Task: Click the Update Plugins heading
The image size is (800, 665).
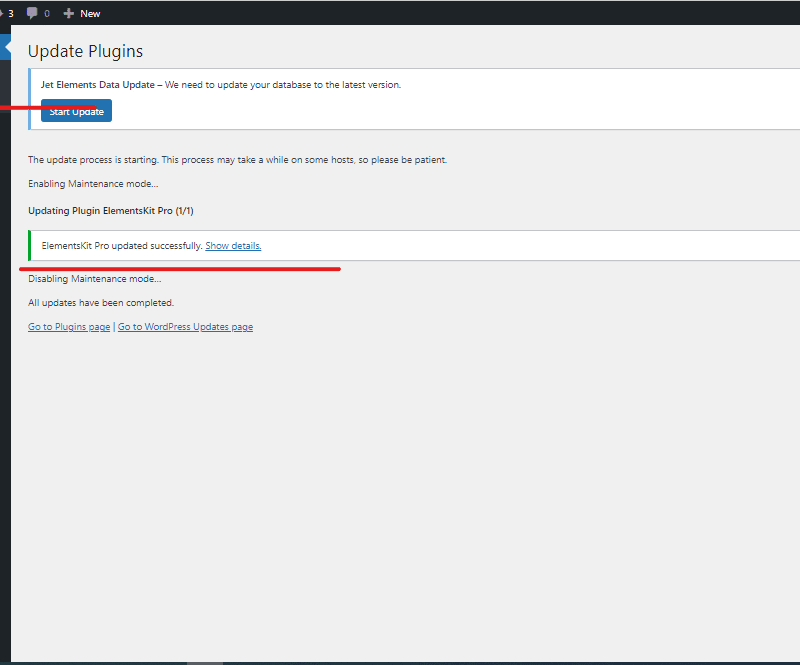Action: pos(85,51)
